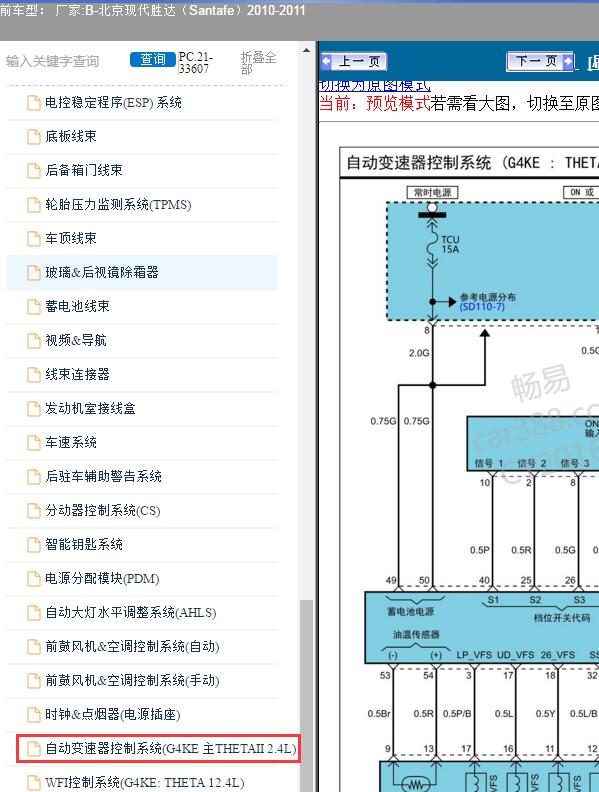
Task: Open the (SD110-7) power distribution reference link
Action: tap(482, 307)
